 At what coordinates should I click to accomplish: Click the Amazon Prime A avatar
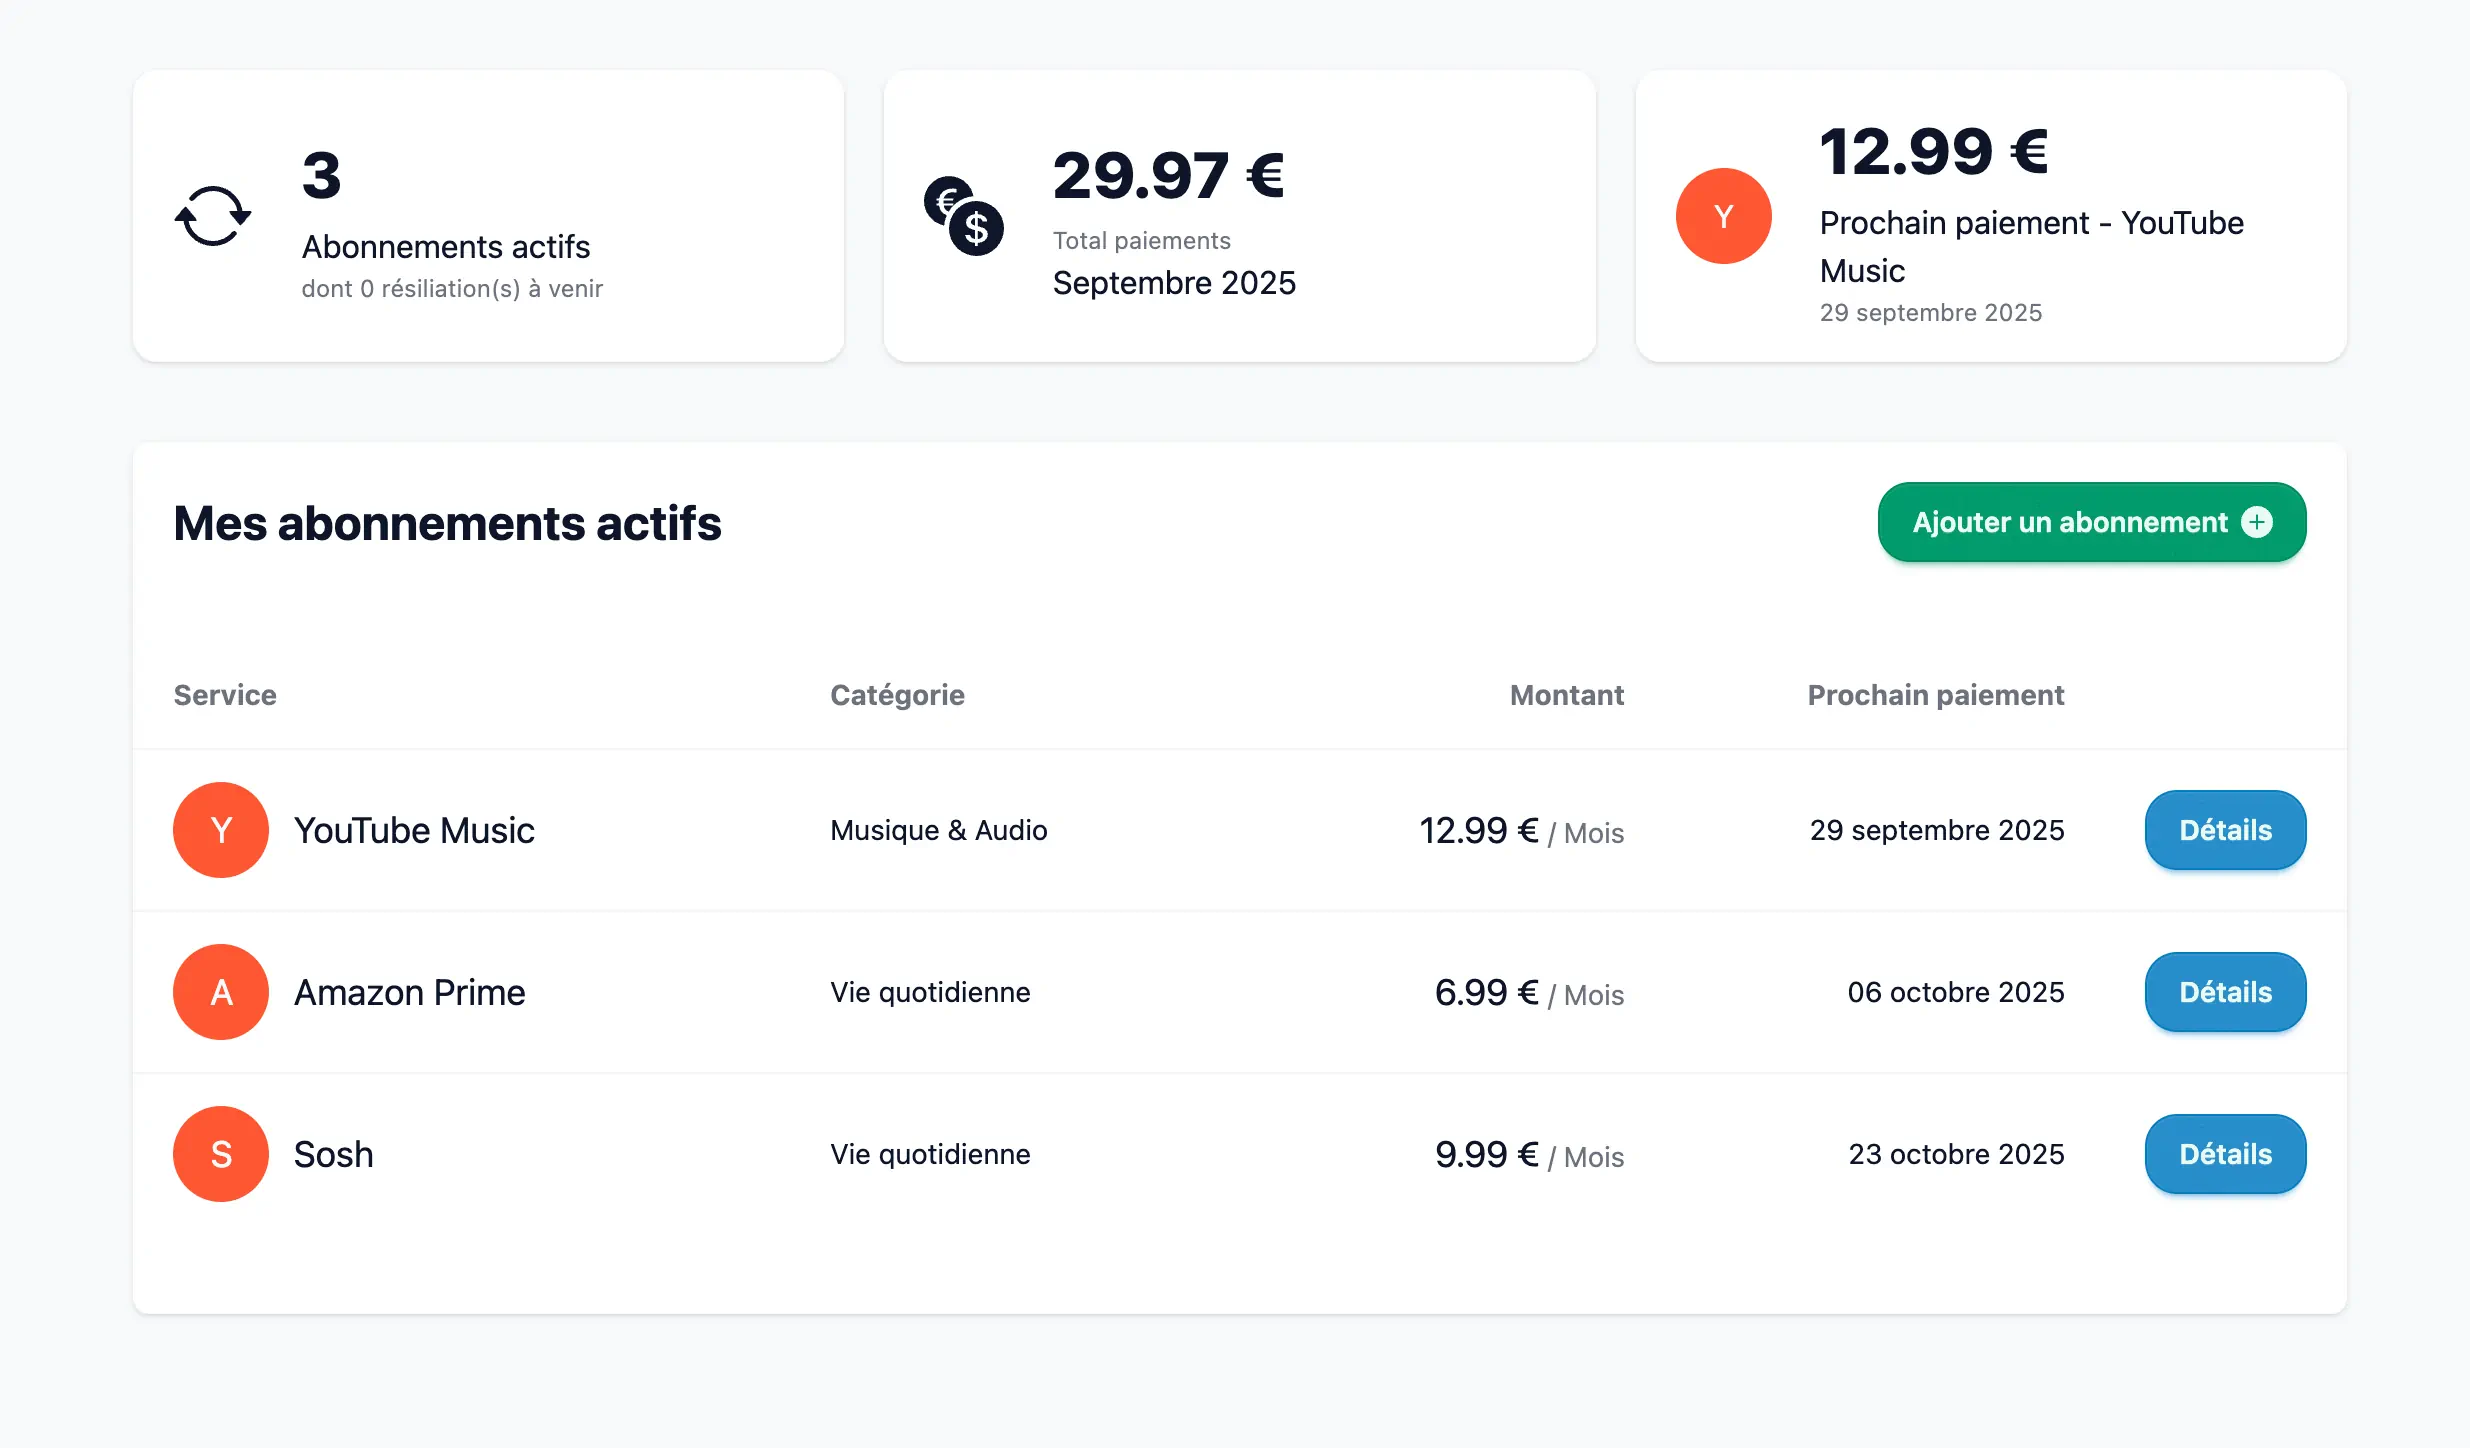221,992
